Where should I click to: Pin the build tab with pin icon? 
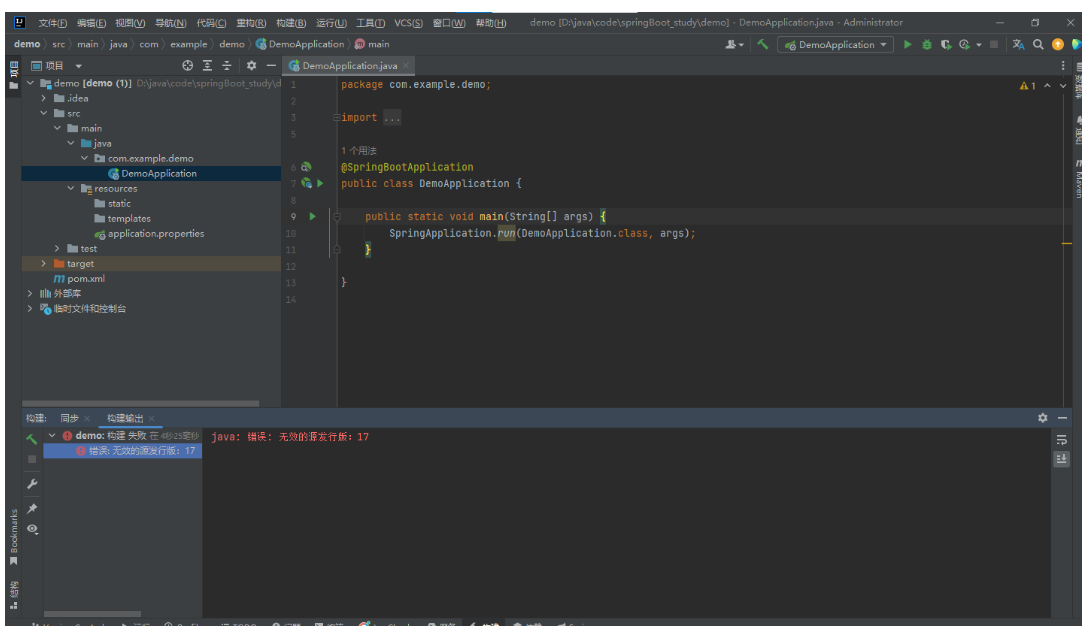point(32,509)
